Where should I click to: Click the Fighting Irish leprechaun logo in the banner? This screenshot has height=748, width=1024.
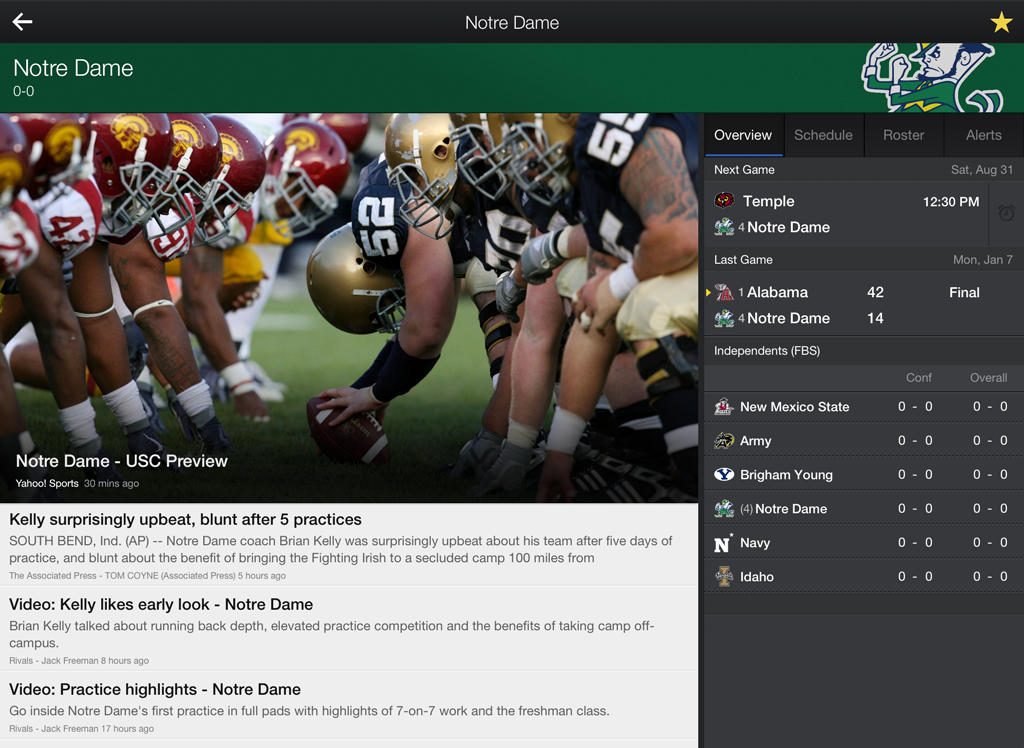[932, 78]
